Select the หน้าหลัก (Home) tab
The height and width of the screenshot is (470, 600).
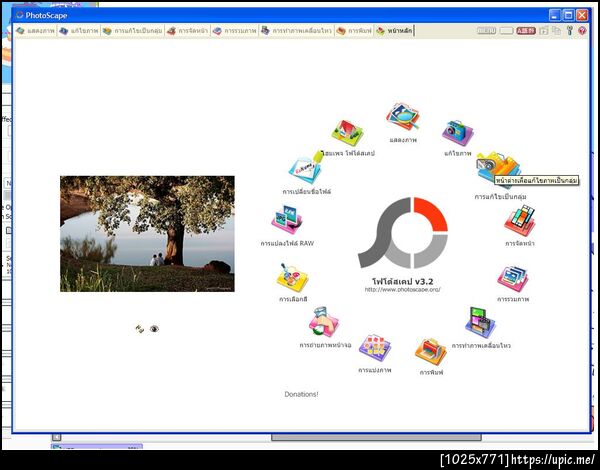pos(394,31)
